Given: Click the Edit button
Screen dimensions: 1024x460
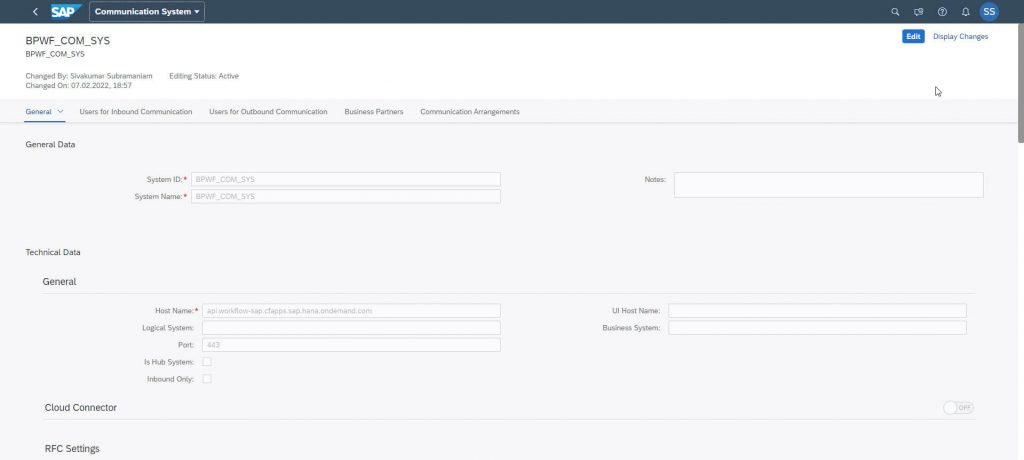Looking at the screenshot, I should tap(913, 37).
